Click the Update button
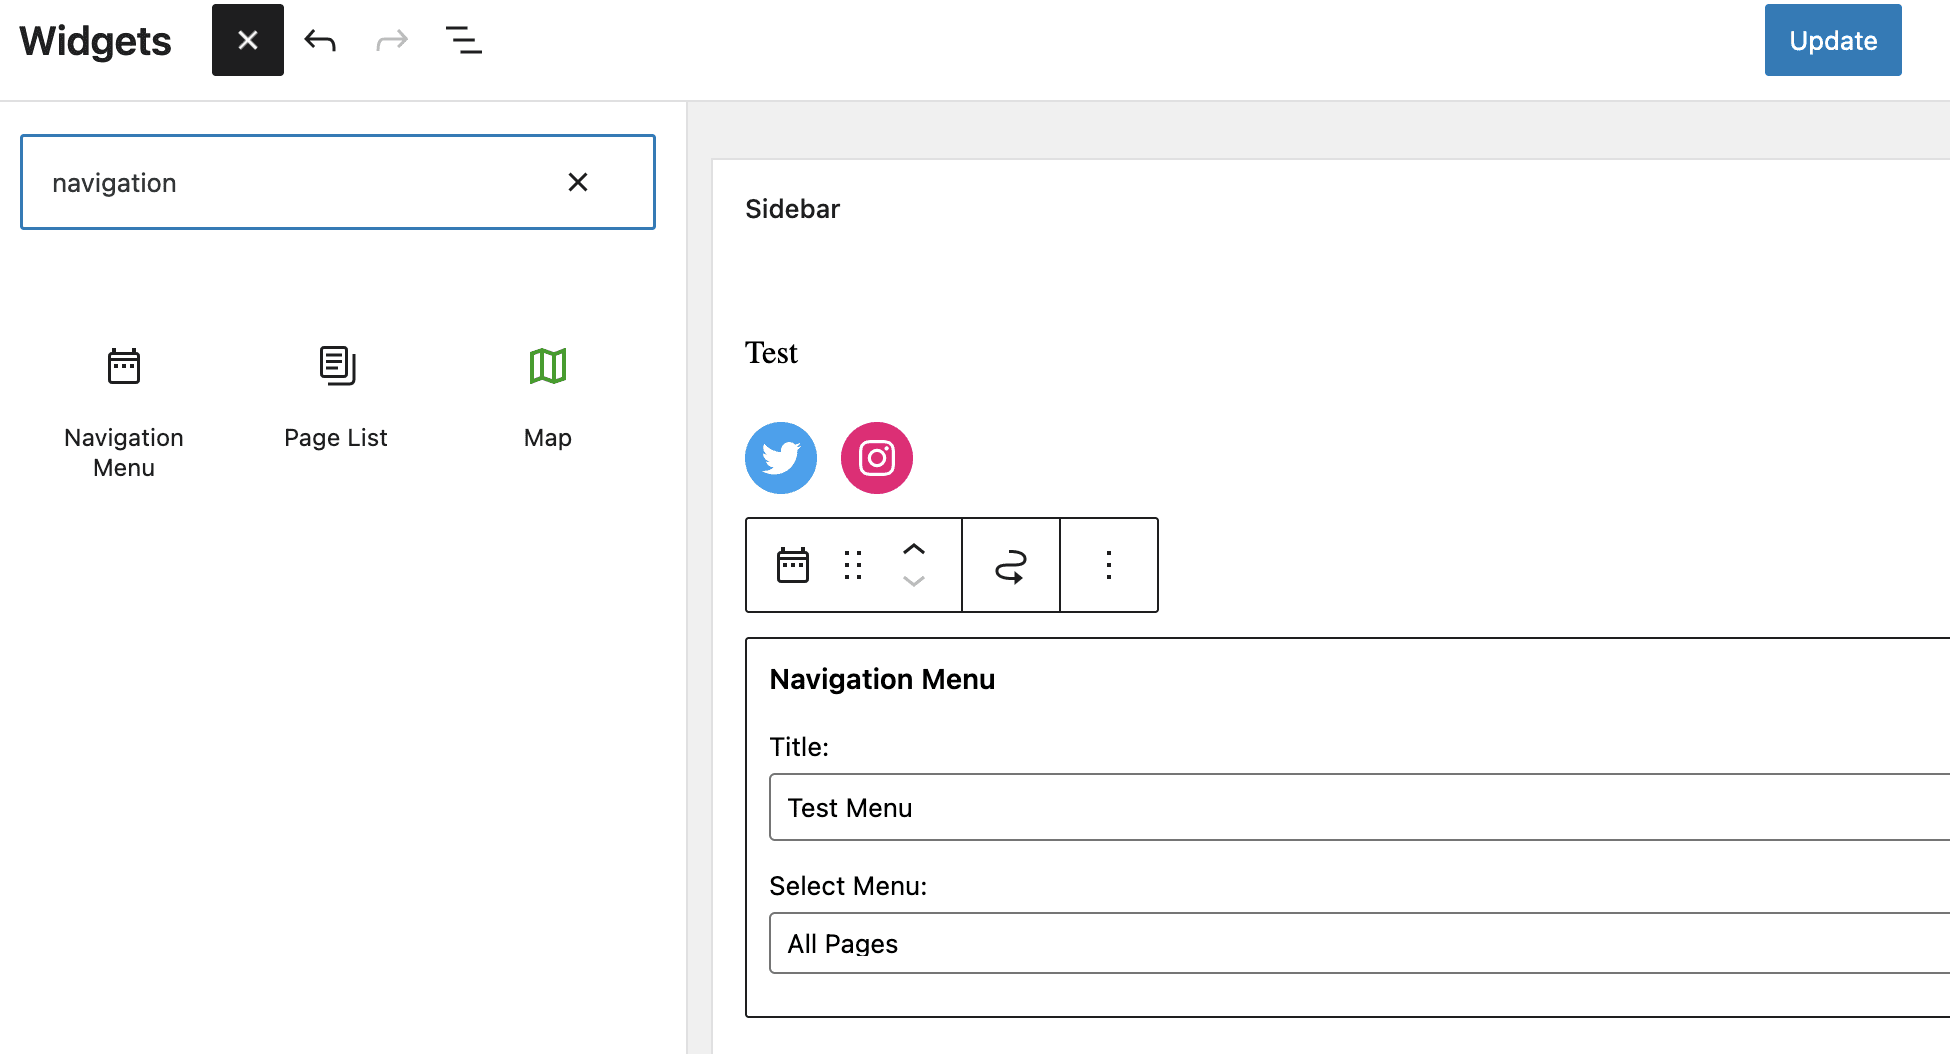Image resolution: width=1950 pixels, height=1054 pixels. click(1832, 40)
